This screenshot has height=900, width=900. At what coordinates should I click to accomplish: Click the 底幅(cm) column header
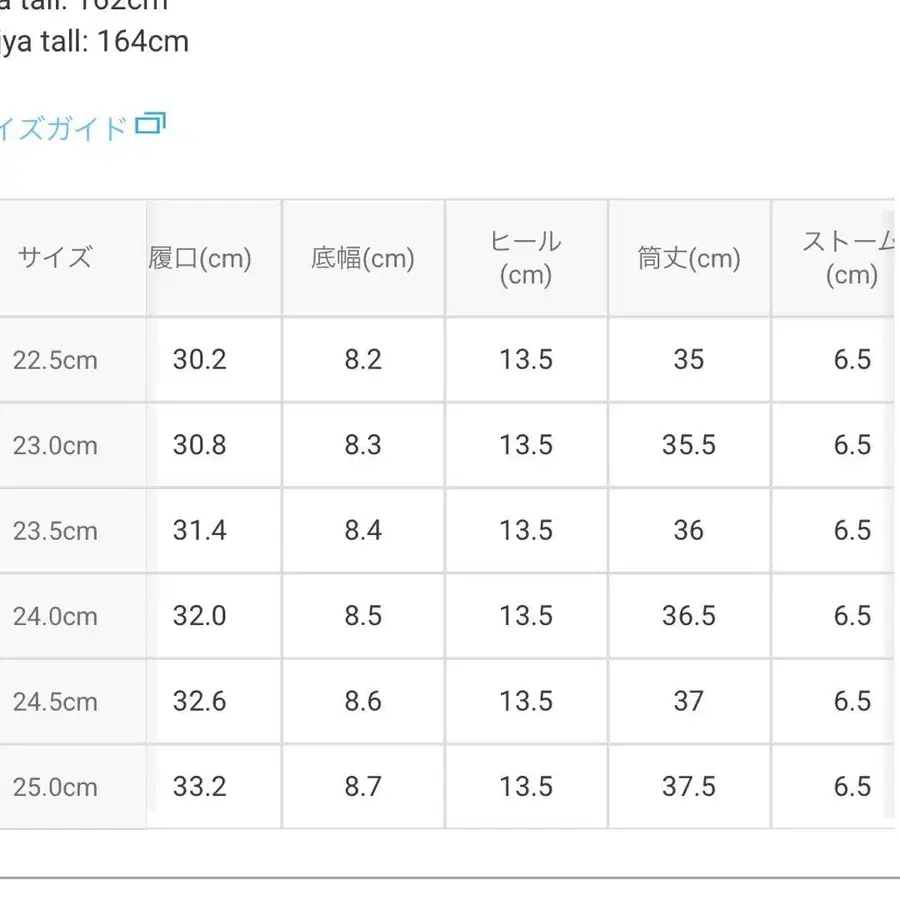(x=362, y=259)
